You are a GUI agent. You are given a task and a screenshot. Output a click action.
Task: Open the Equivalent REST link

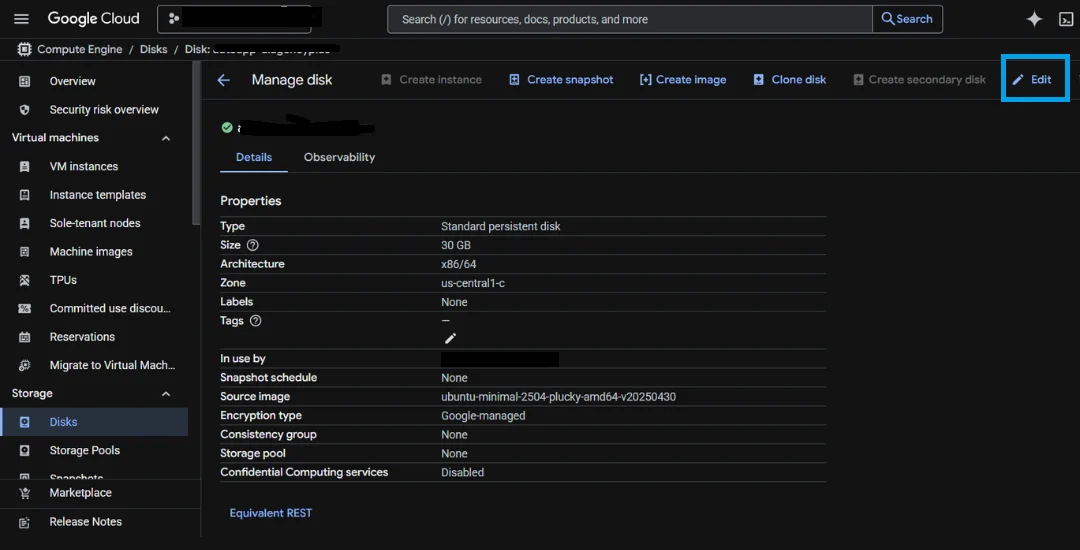(x=271, y=513)
